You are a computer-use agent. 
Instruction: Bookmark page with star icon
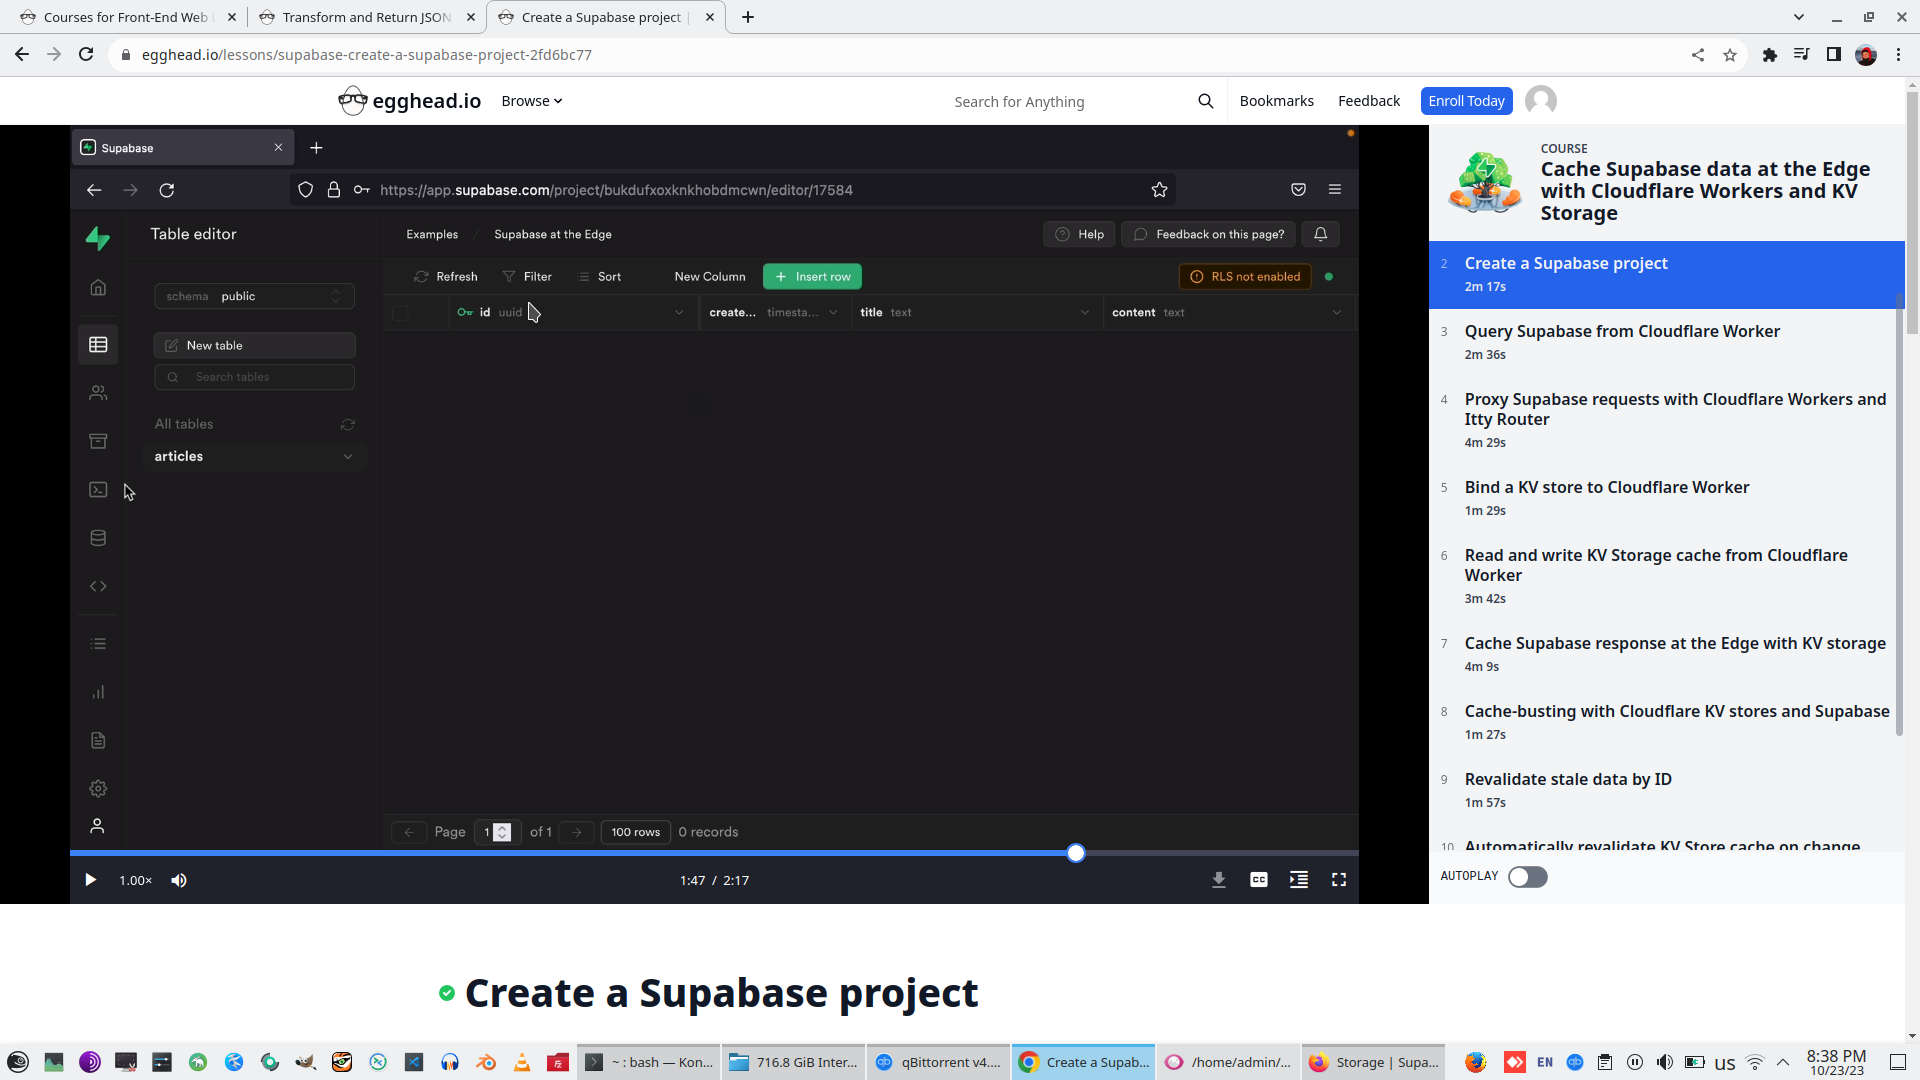tap(1730, 55)
